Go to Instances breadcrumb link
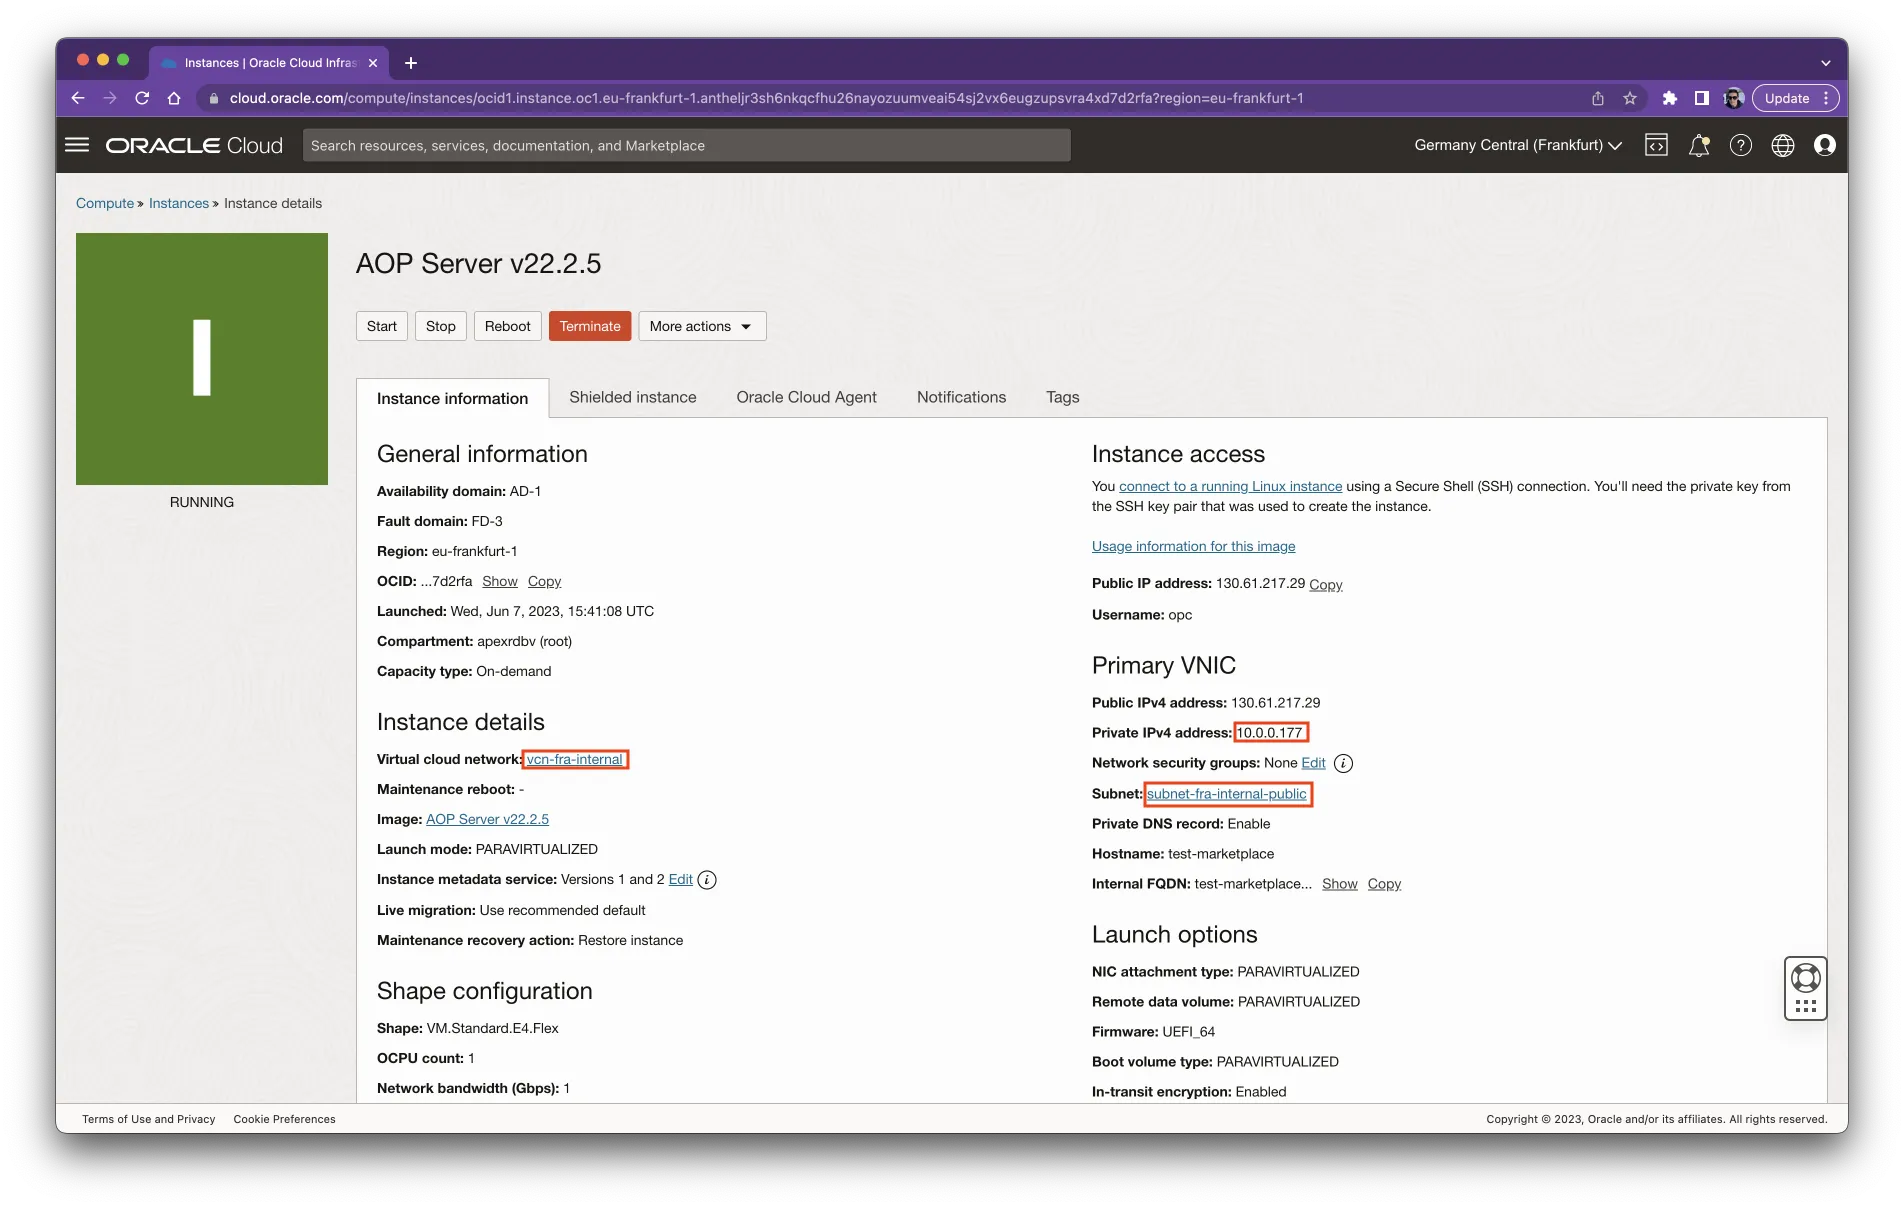 [x=179, y=203]
